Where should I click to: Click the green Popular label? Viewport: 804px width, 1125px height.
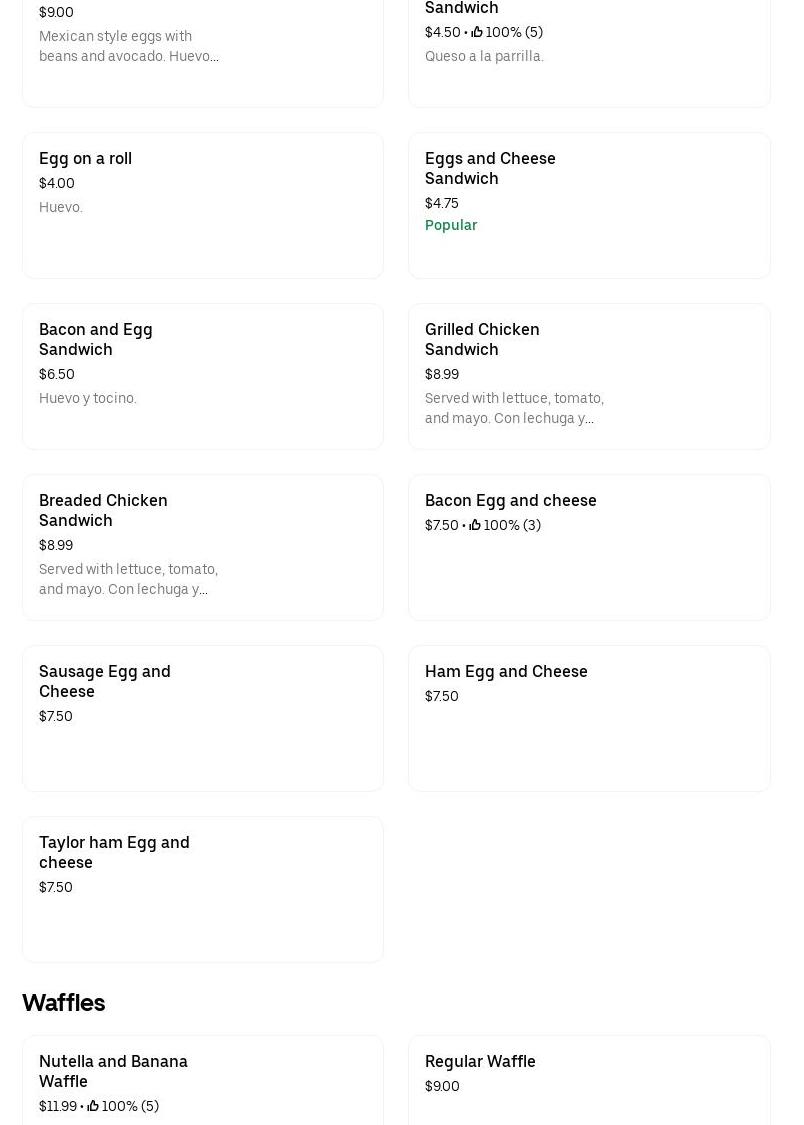451,225
